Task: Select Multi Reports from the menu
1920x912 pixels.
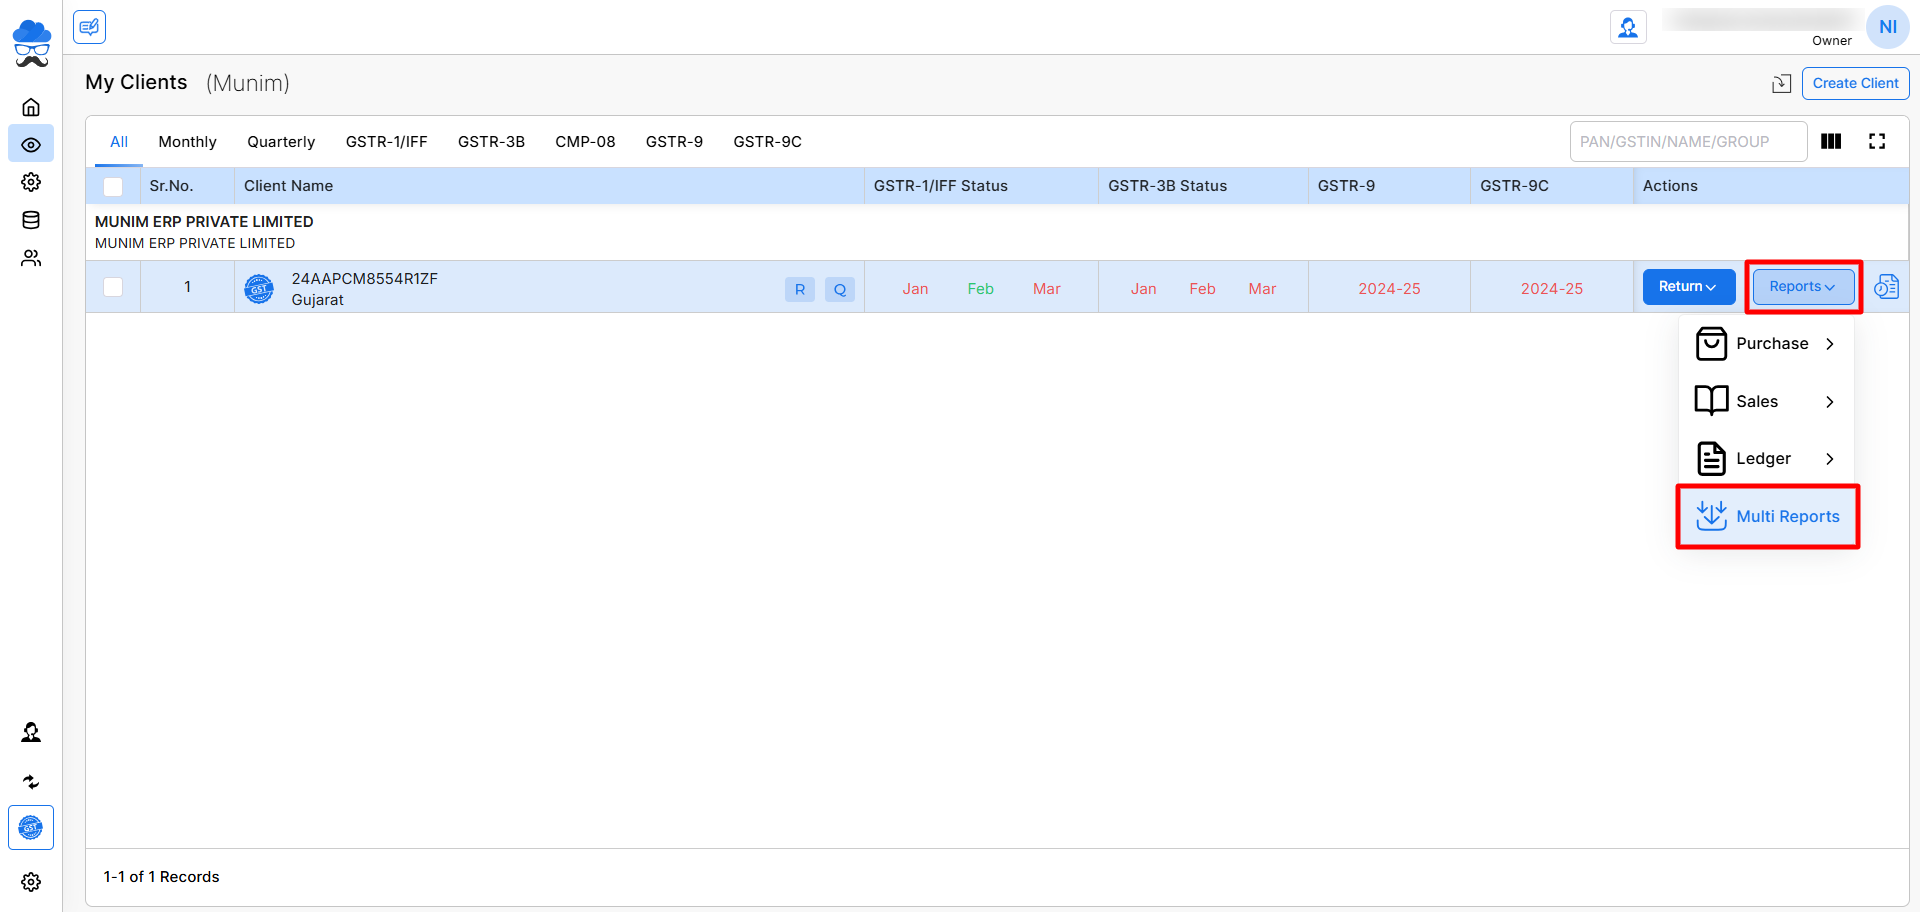Action: (1768, 517)
